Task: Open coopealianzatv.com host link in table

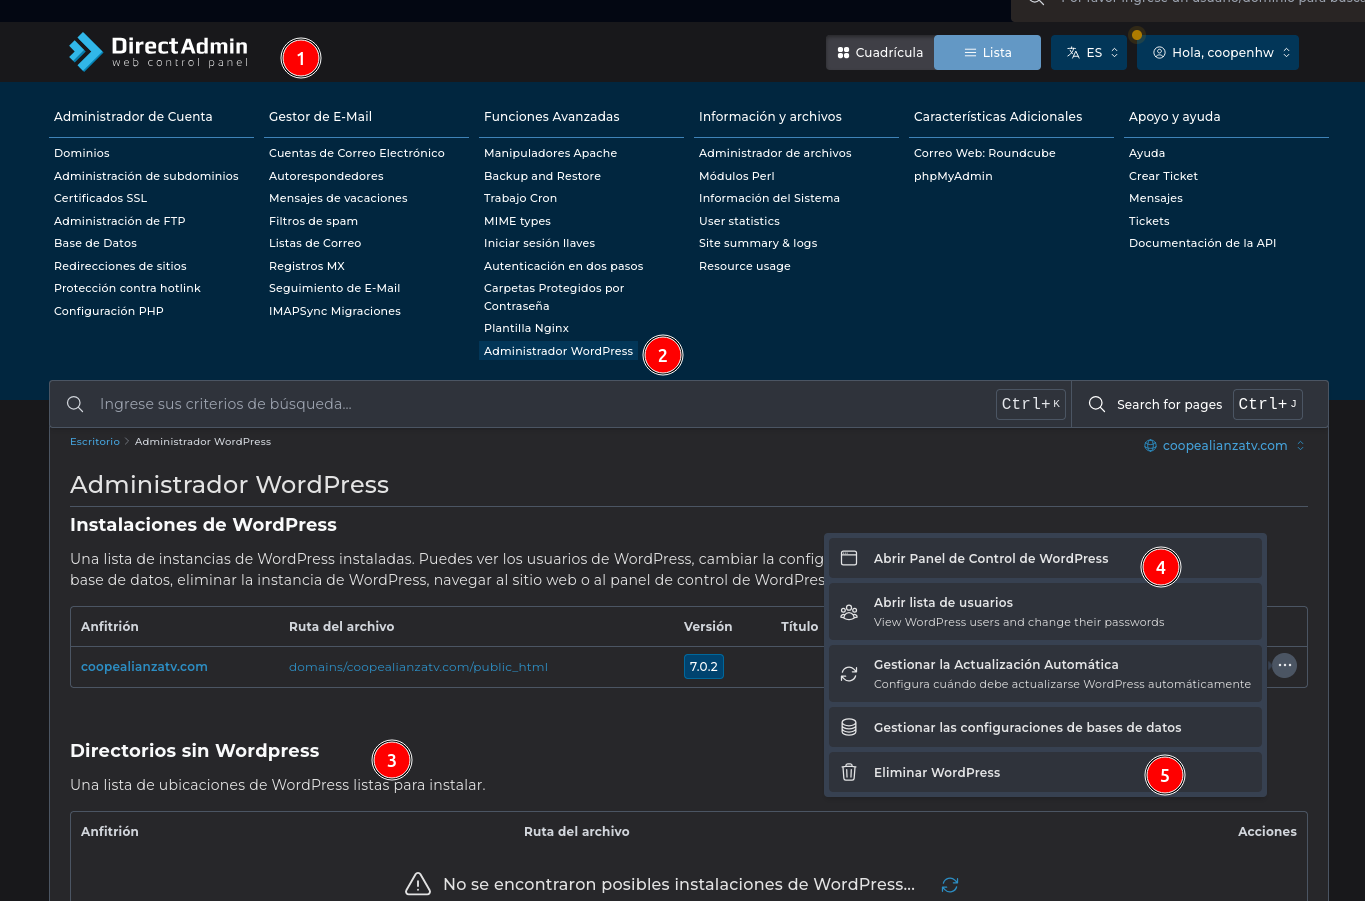Action: [x=144, y=667]
